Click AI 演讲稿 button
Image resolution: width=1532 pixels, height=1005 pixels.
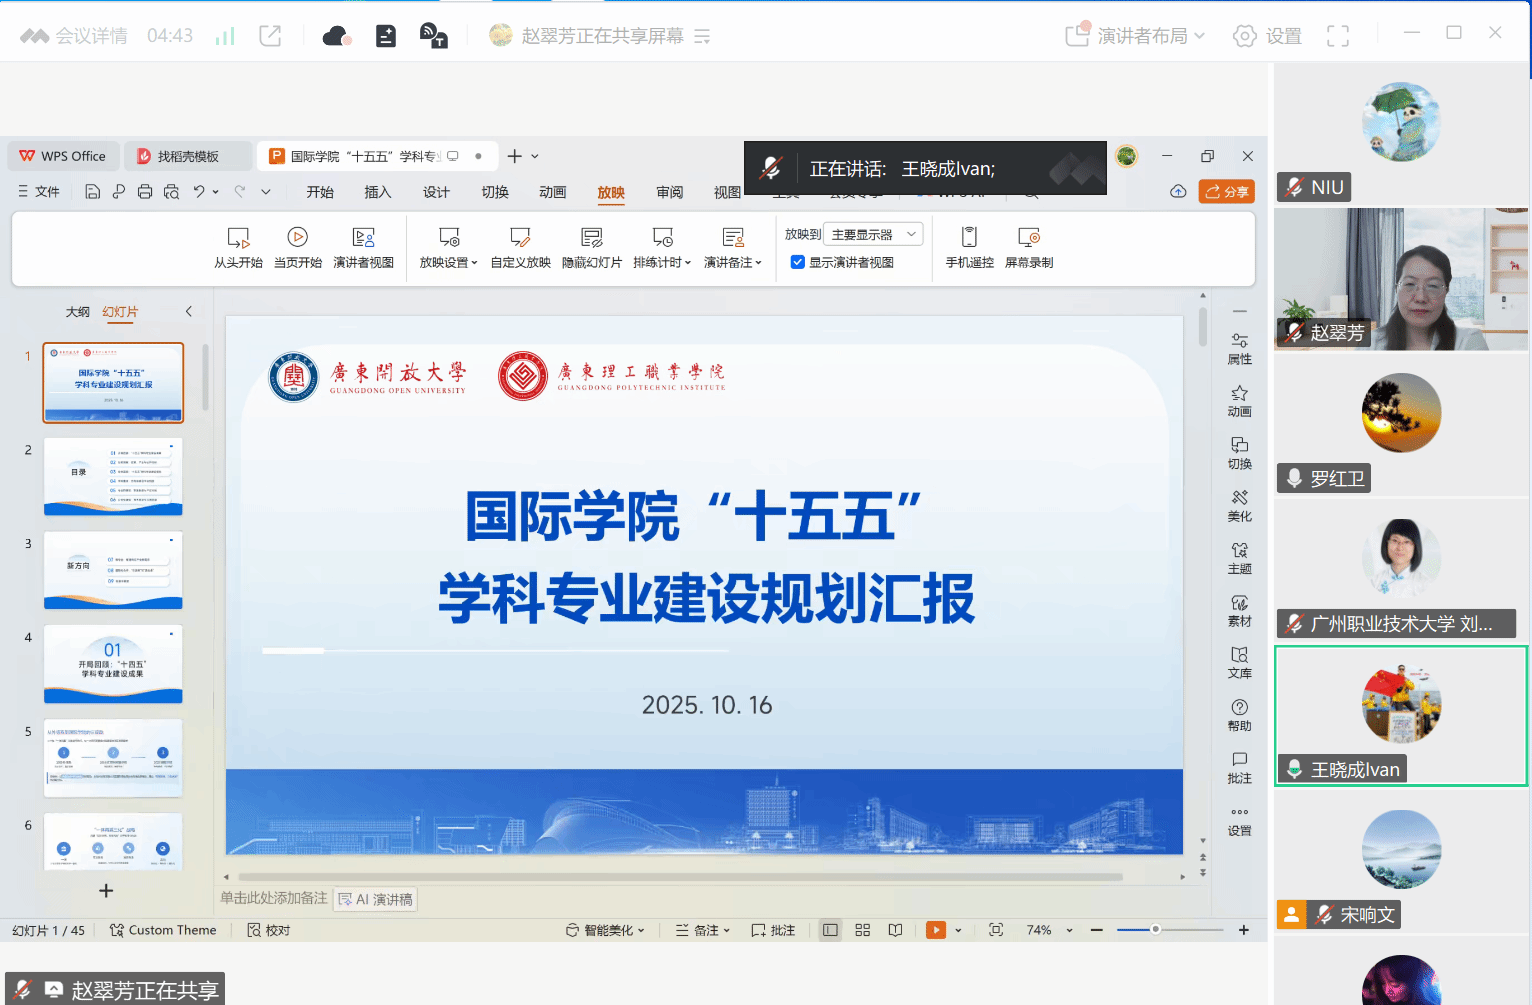pyautogui.click(x=376, y=899)
